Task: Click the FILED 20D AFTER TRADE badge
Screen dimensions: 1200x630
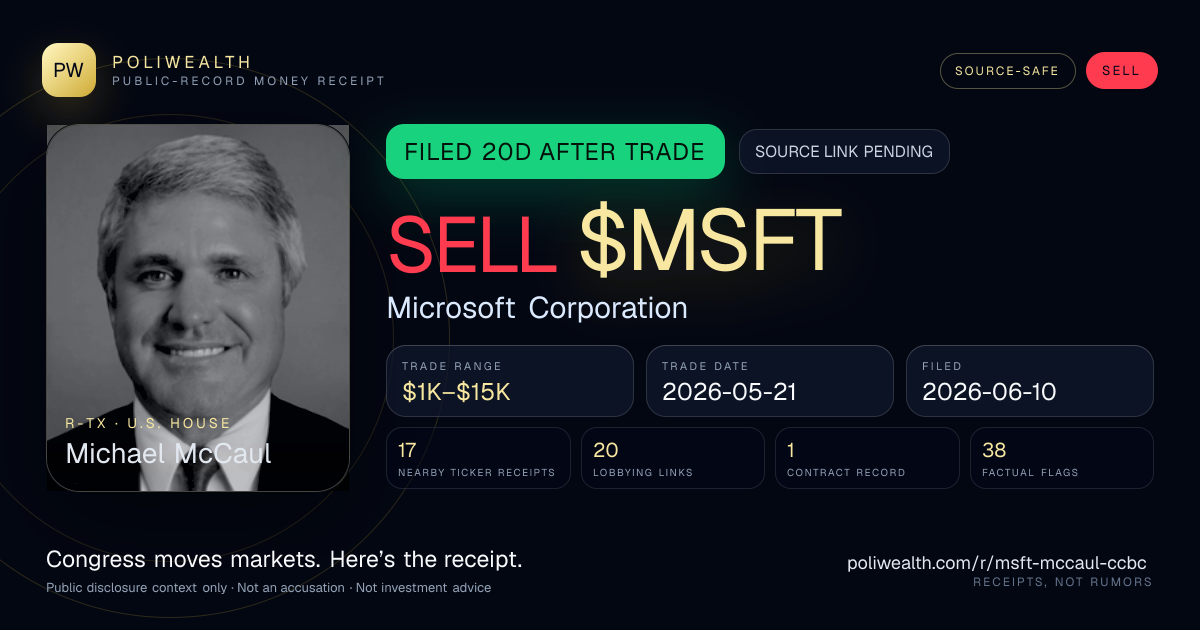Action: pyautogui.click(x=555, y=152)
